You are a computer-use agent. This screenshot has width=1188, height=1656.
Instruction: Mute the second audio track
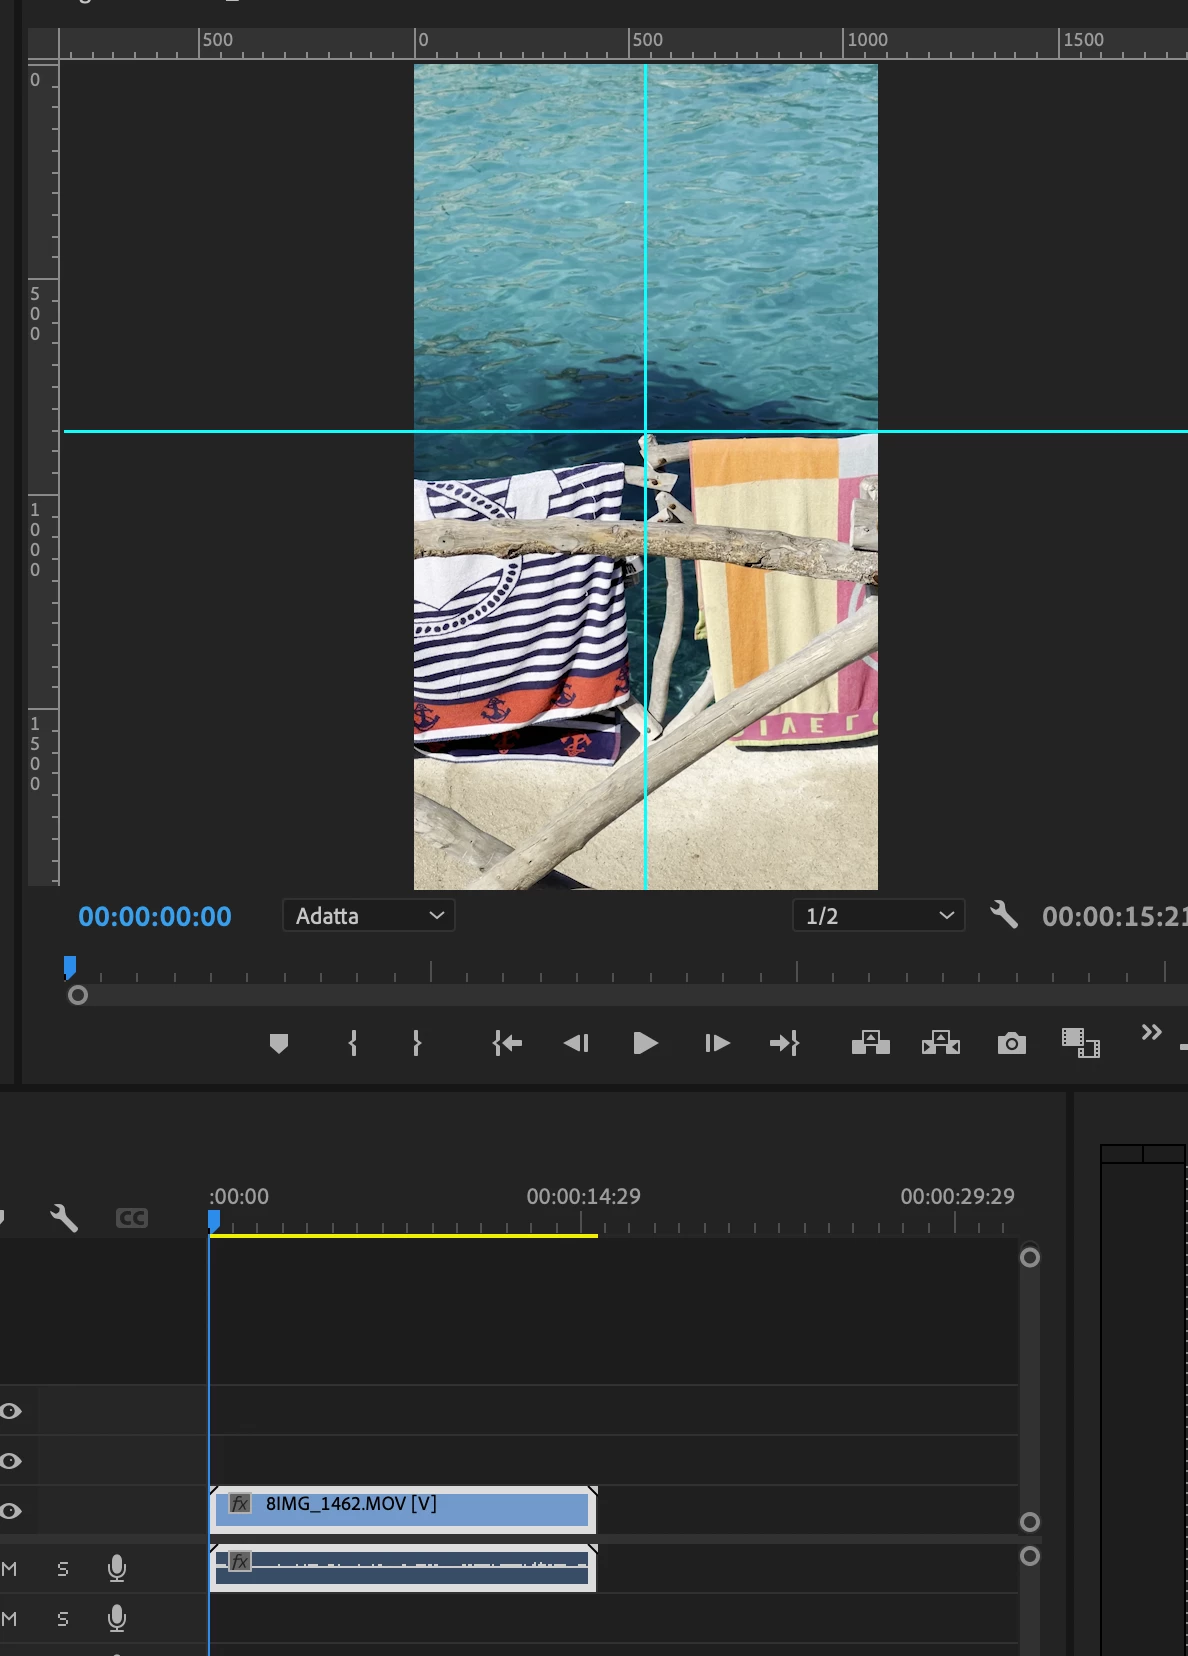coord(9,1619)
